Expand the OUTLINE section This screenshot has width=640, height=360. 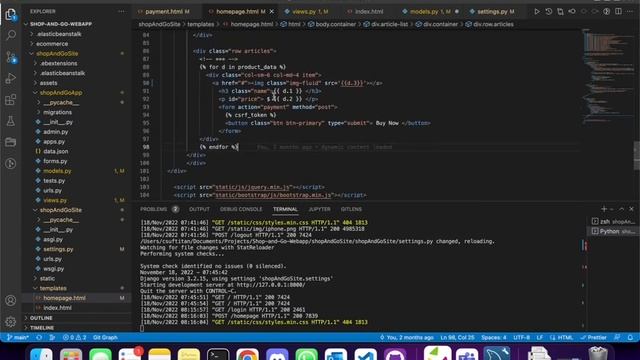(x=41, y=318)
